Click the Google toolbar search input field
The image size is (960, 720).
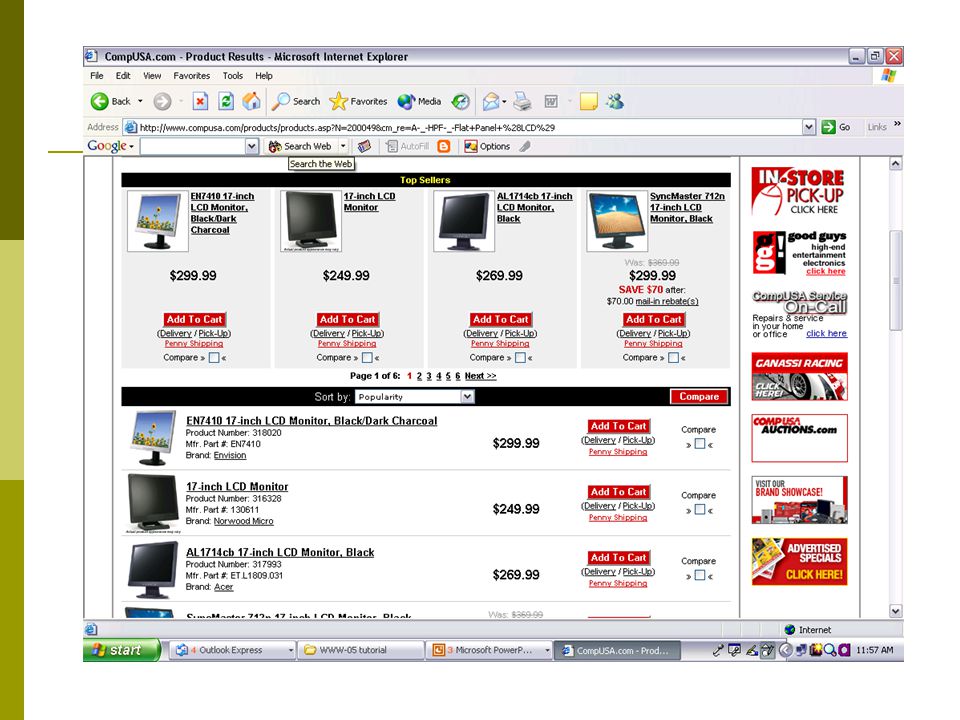[193, 146]
